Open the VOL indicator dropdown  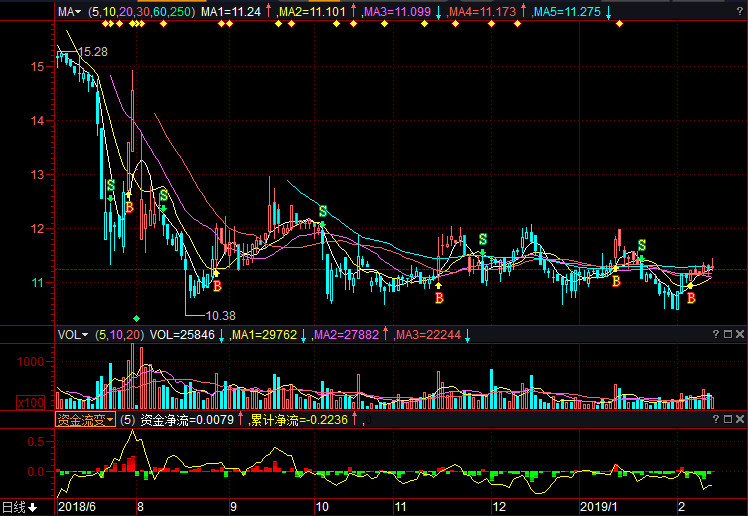pyautogui.click(x=73, y=334)
